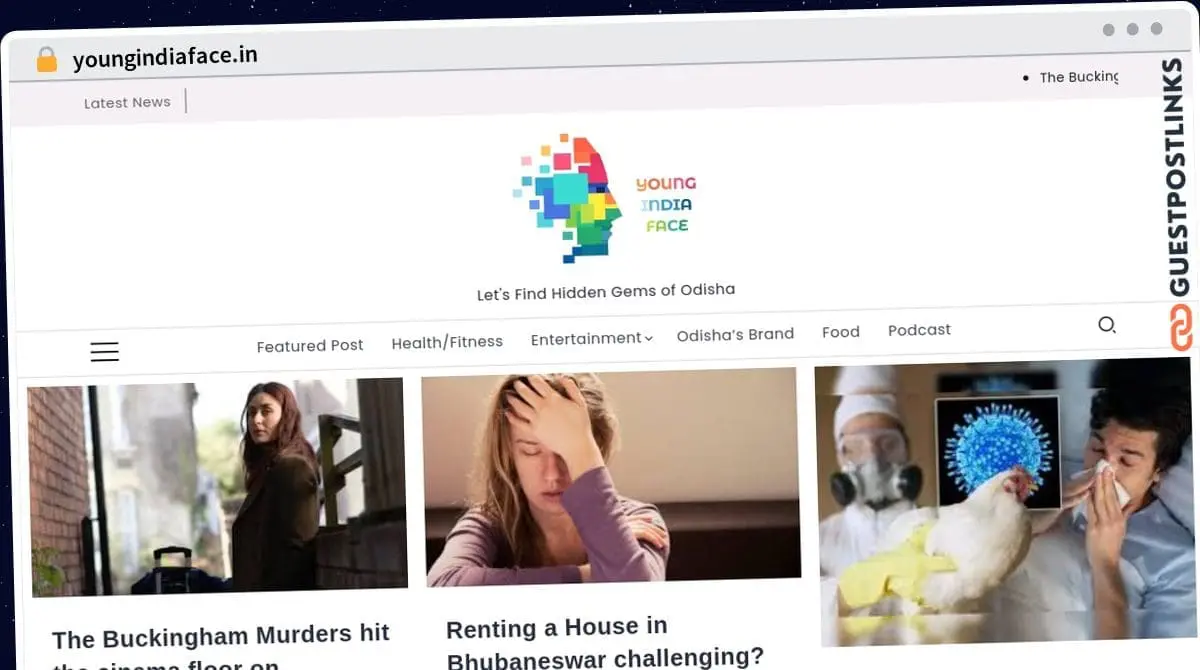Click the bird flu virus article image
Viewport: 1200px width, 670px height.
(1005, 503)
